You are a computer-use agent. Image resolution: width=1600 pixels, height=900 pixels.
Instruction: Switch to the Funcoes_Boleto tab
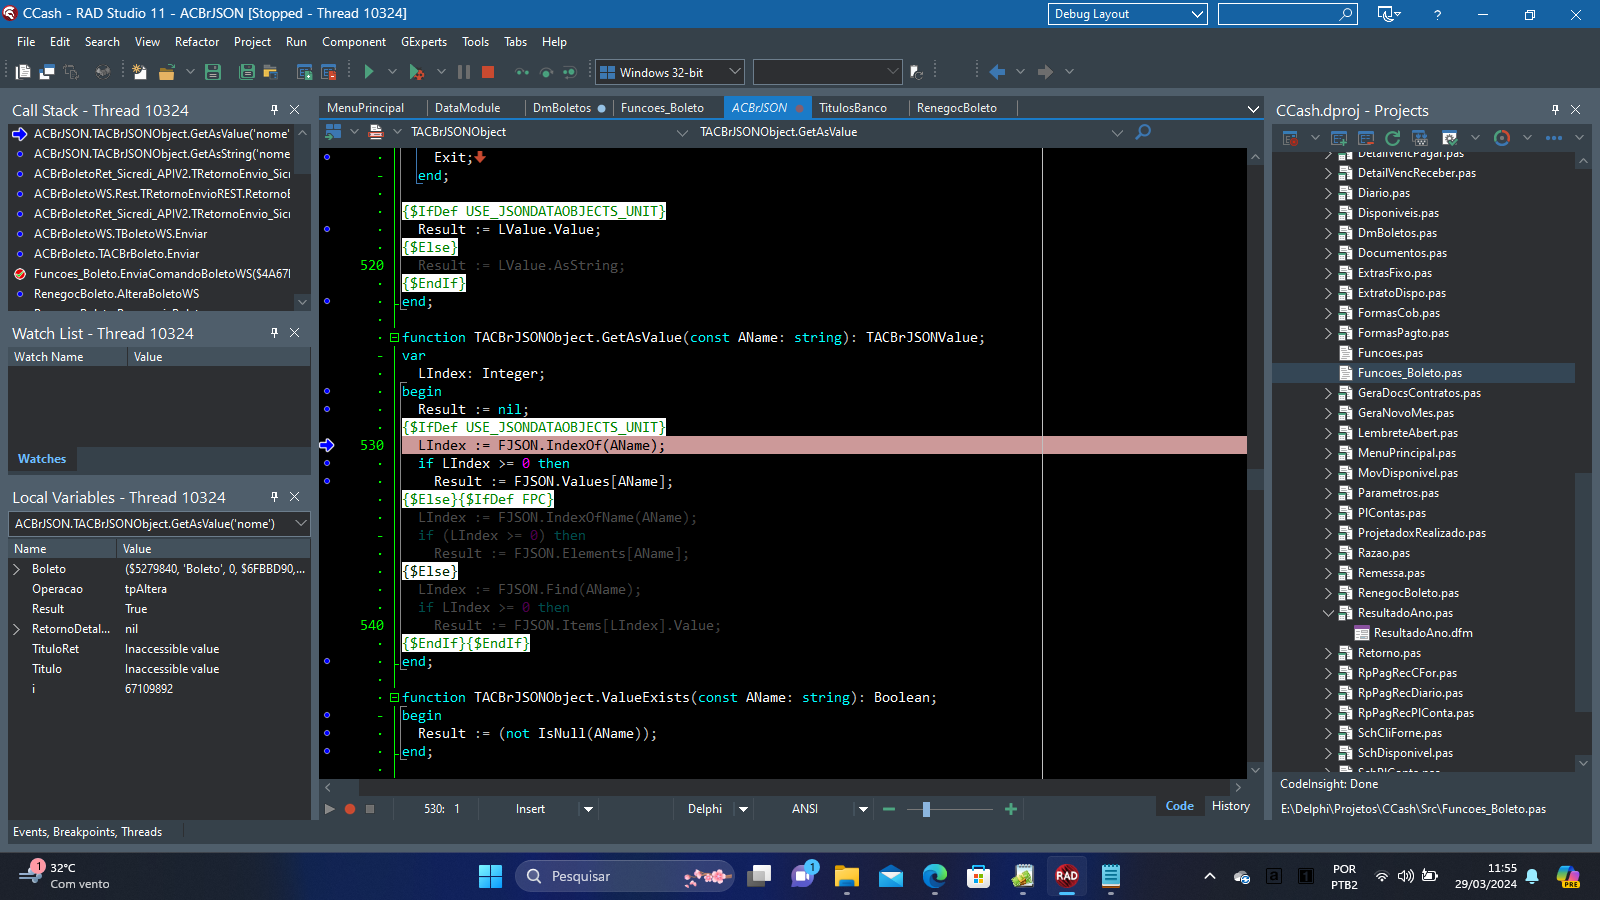click(x=662, y=108)
